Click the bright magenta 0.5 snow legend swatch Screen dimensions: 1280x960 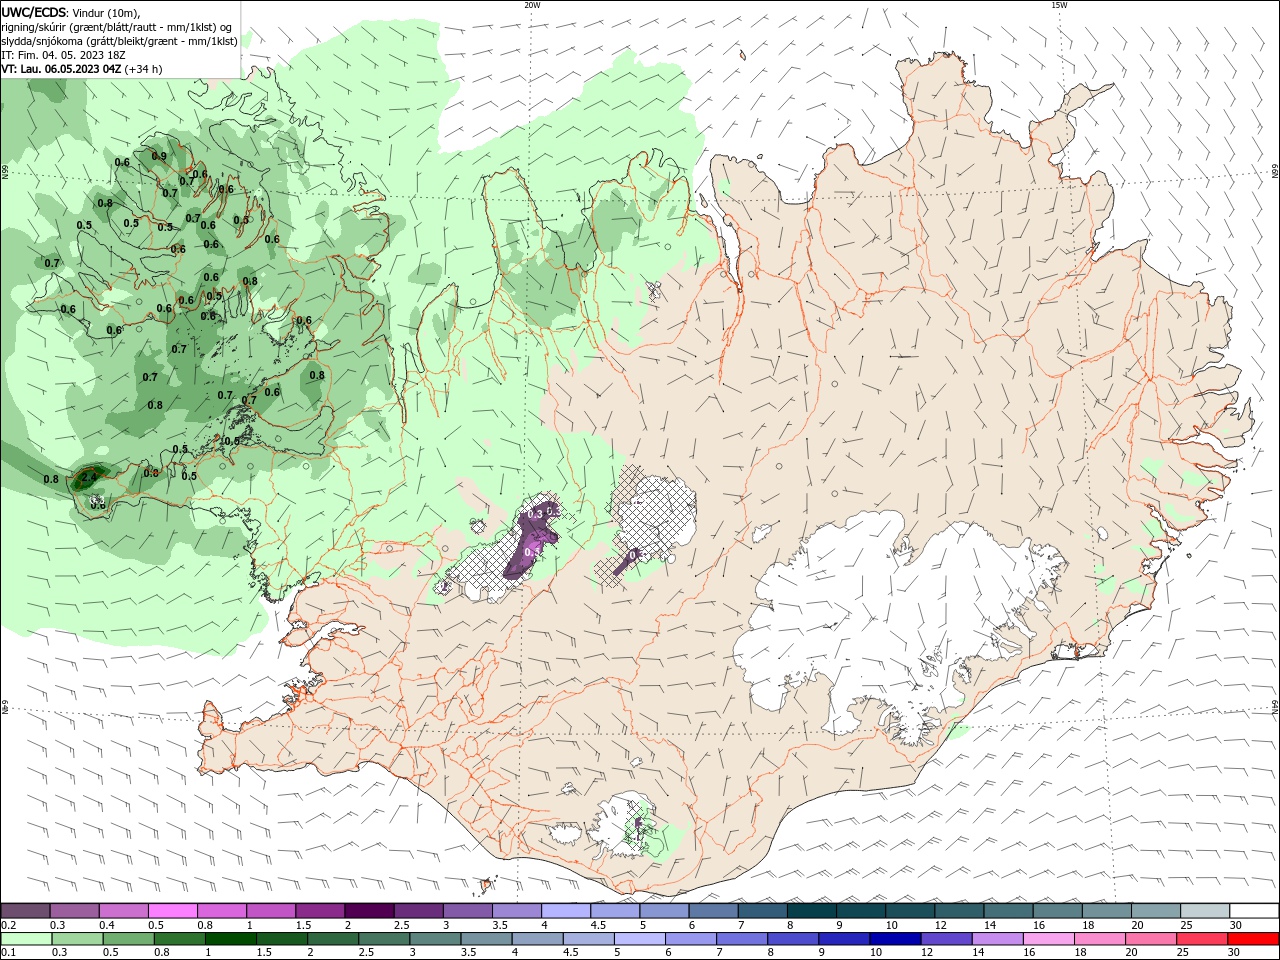coord(172,911)
